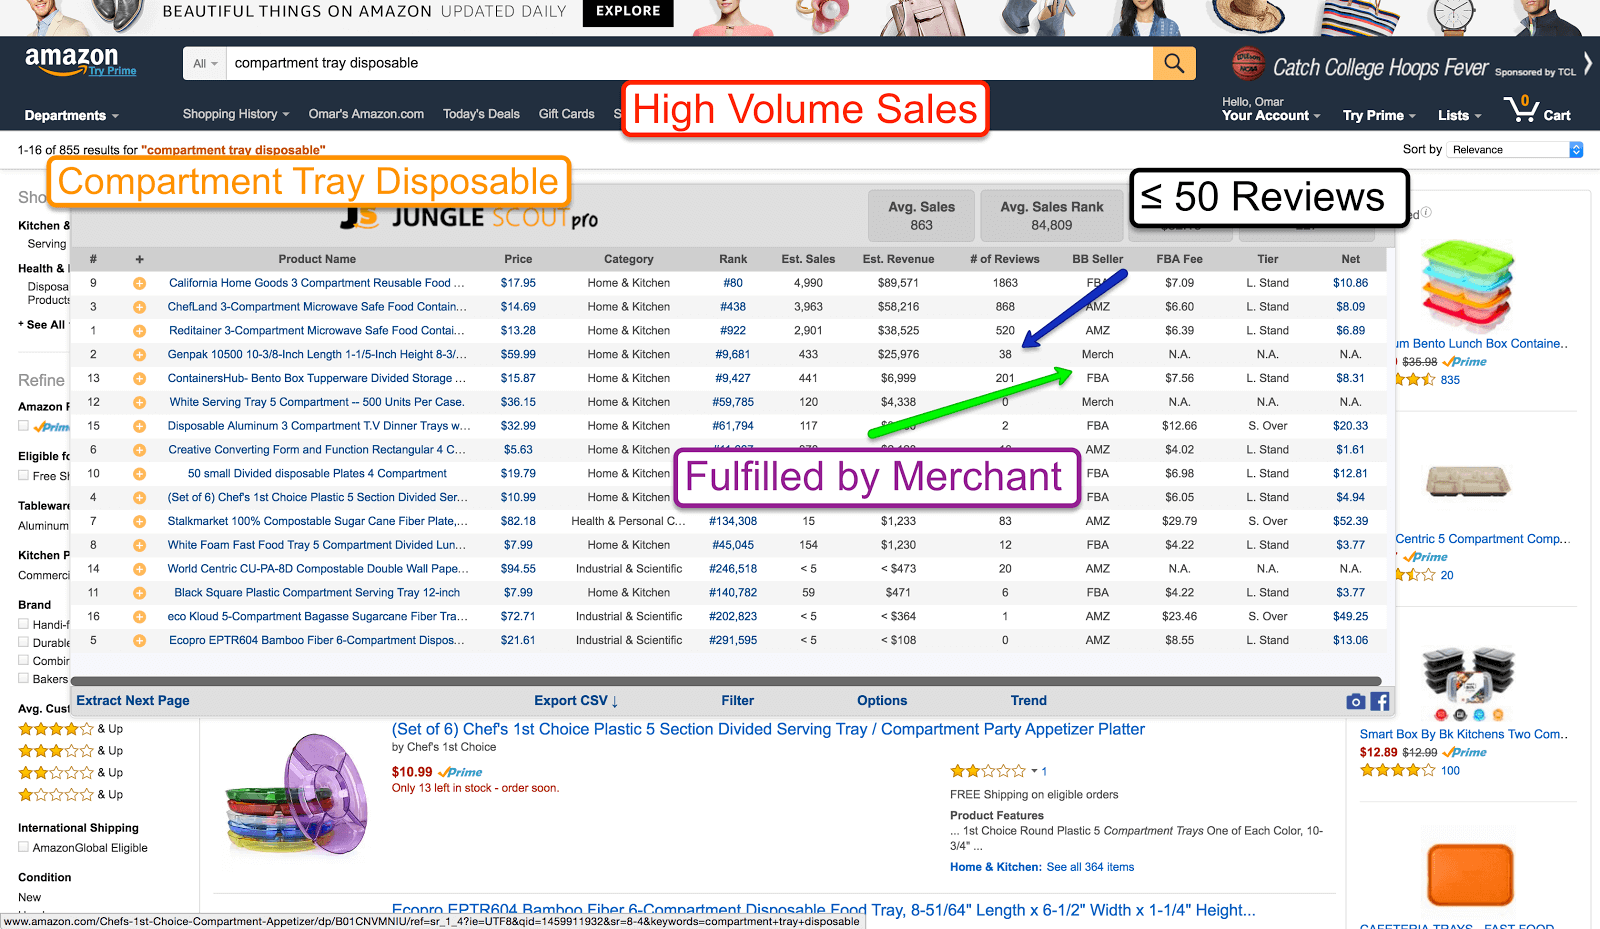Click Extract Next Page in Jungle Scout
The image size is (1600, 929).
tap(133, 701)
